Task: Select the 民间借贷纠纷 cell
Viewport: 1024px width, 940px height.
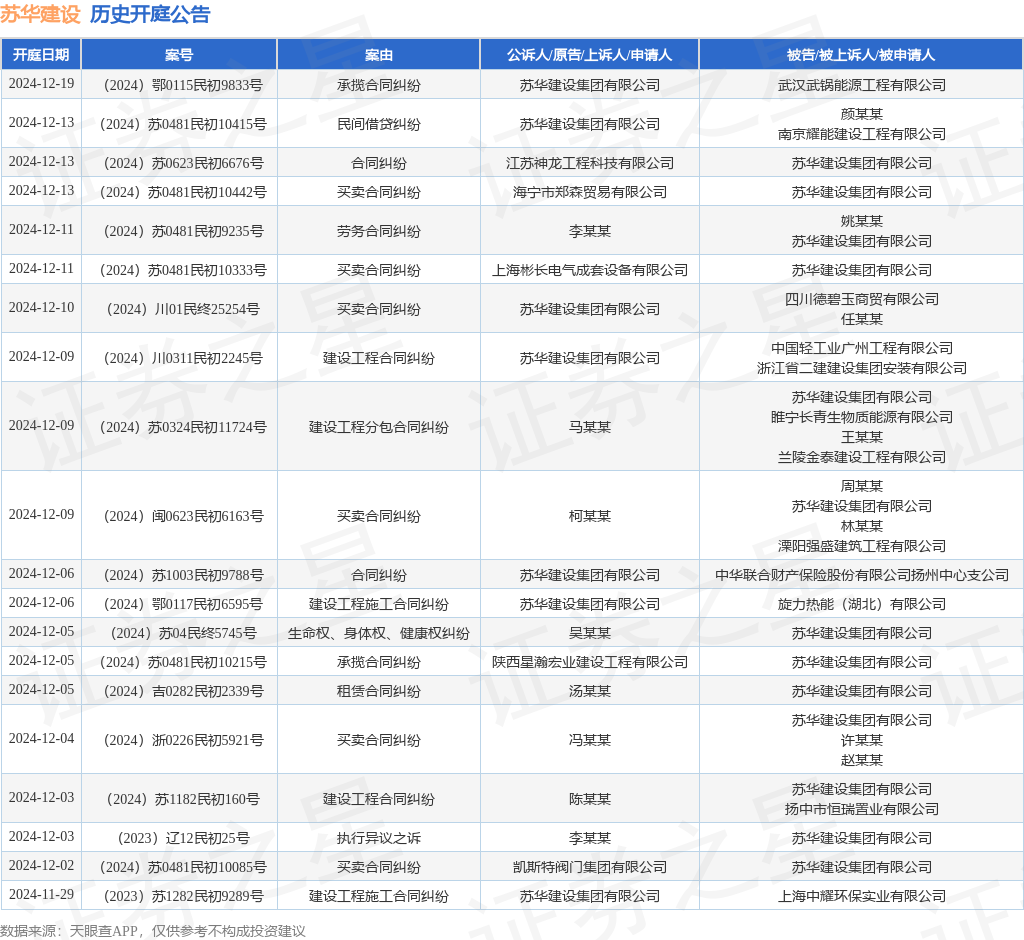Action: (379, 124)
